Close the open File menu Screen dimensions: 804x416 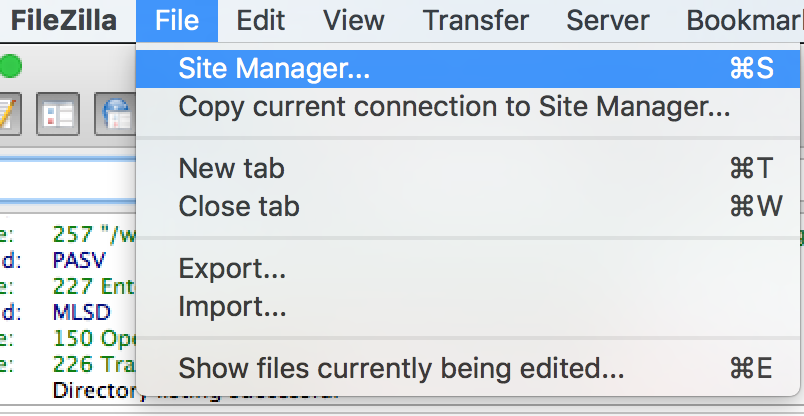click(x=177, y=21)
